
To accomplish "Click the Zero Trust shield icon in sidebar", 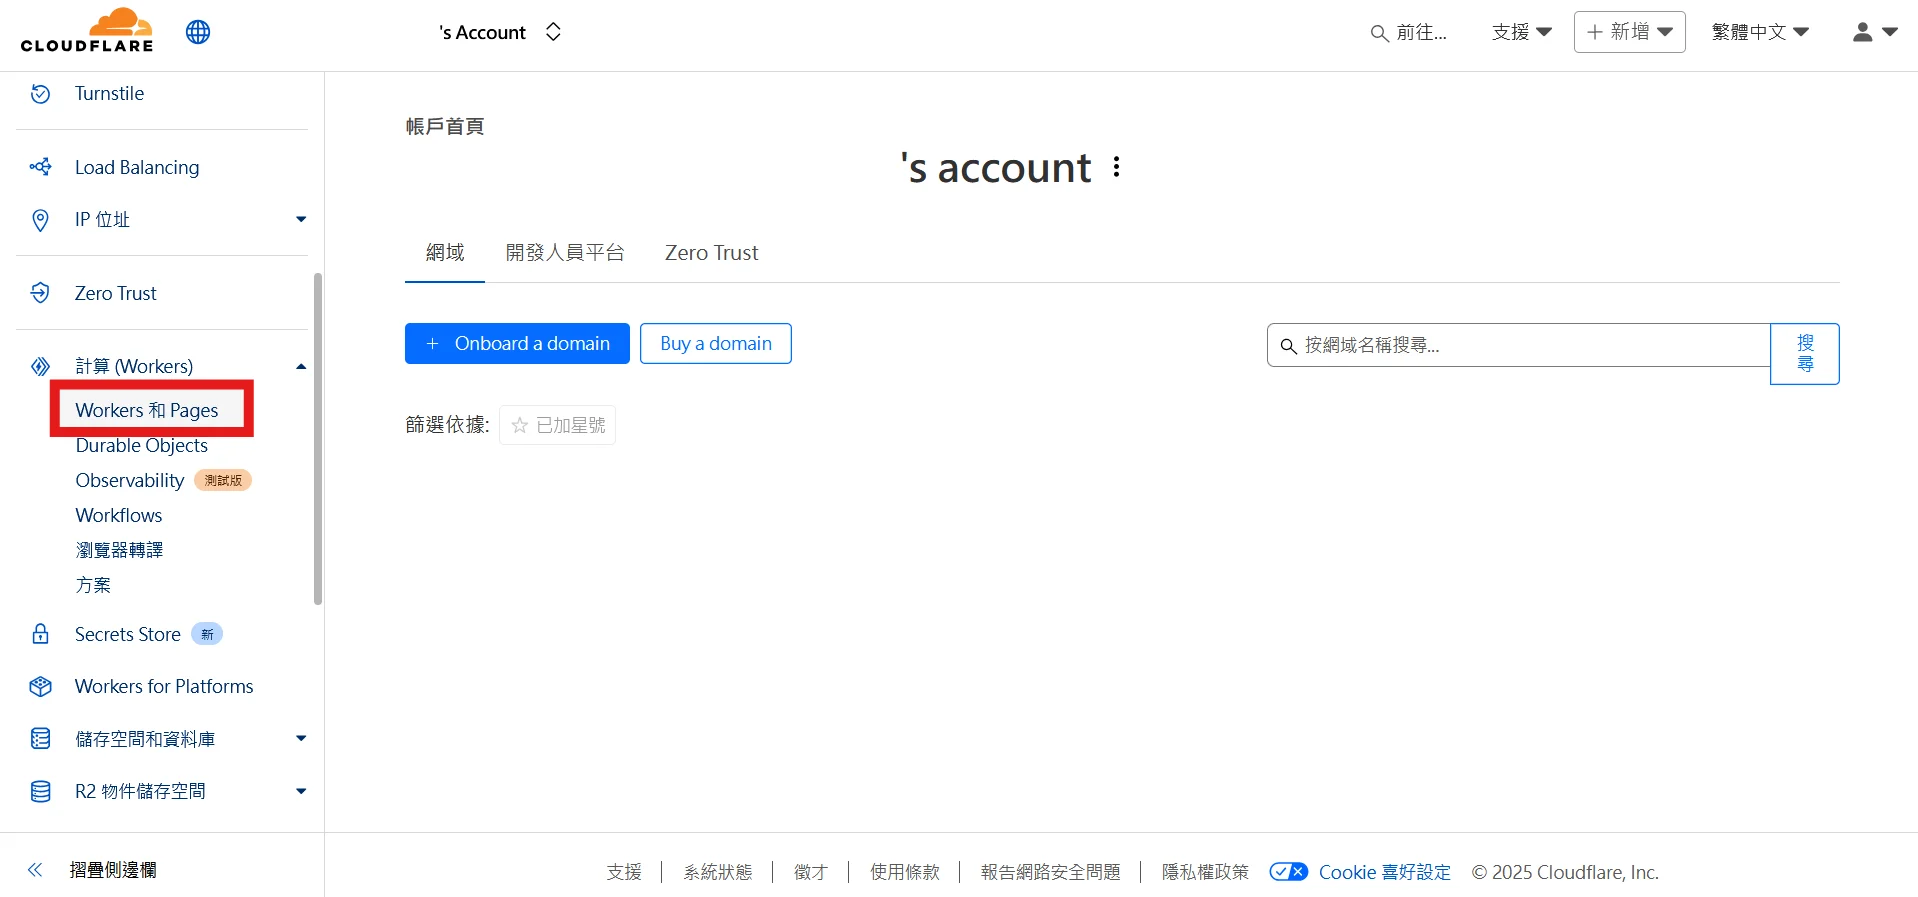I will (x=40, y=293).
